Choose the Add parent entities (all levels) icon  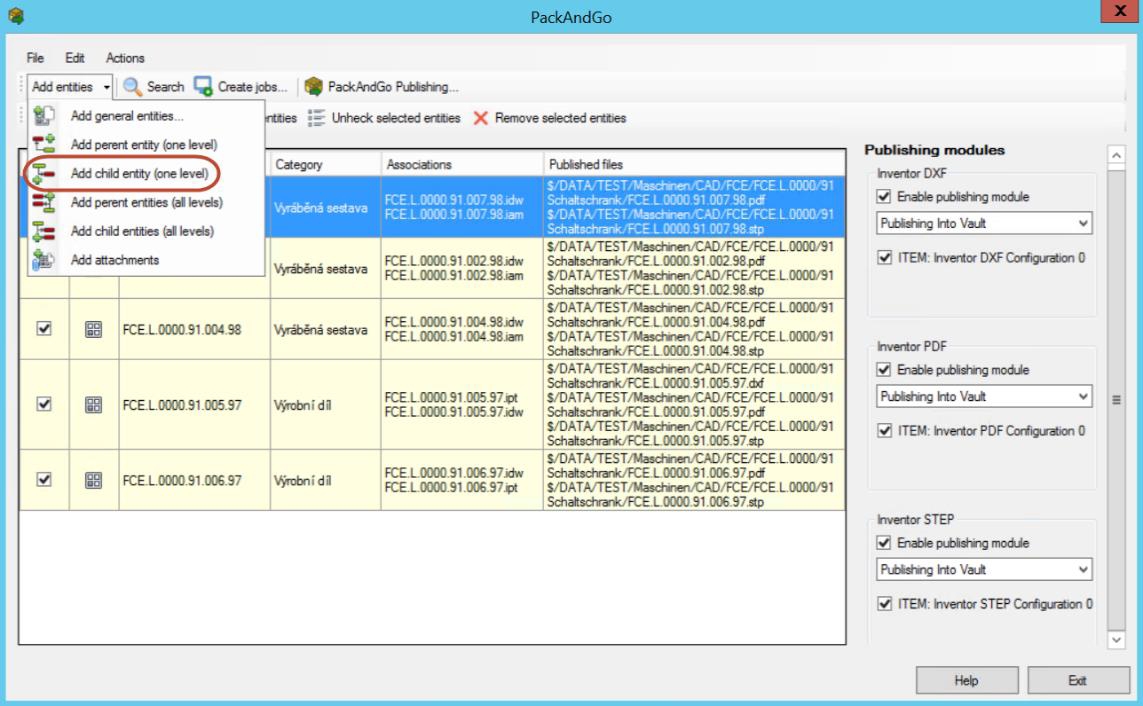pyautogui.click(x=43, y=202)
